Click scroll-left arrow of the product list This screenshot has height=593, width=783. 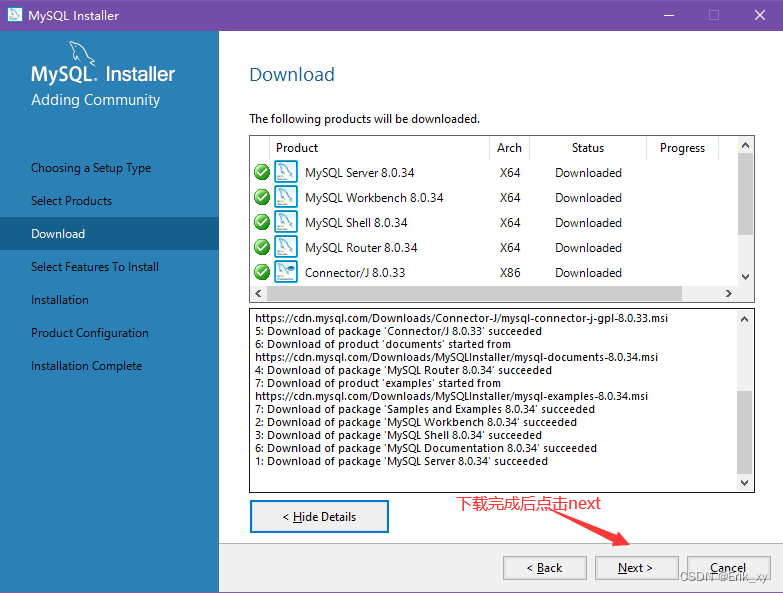tap(258, 294)
